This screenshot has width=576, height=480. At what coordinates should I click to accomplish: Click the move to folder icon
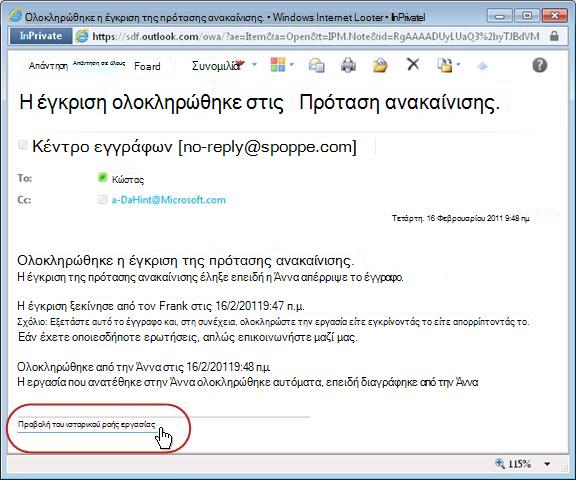click(x=380, y=65)
